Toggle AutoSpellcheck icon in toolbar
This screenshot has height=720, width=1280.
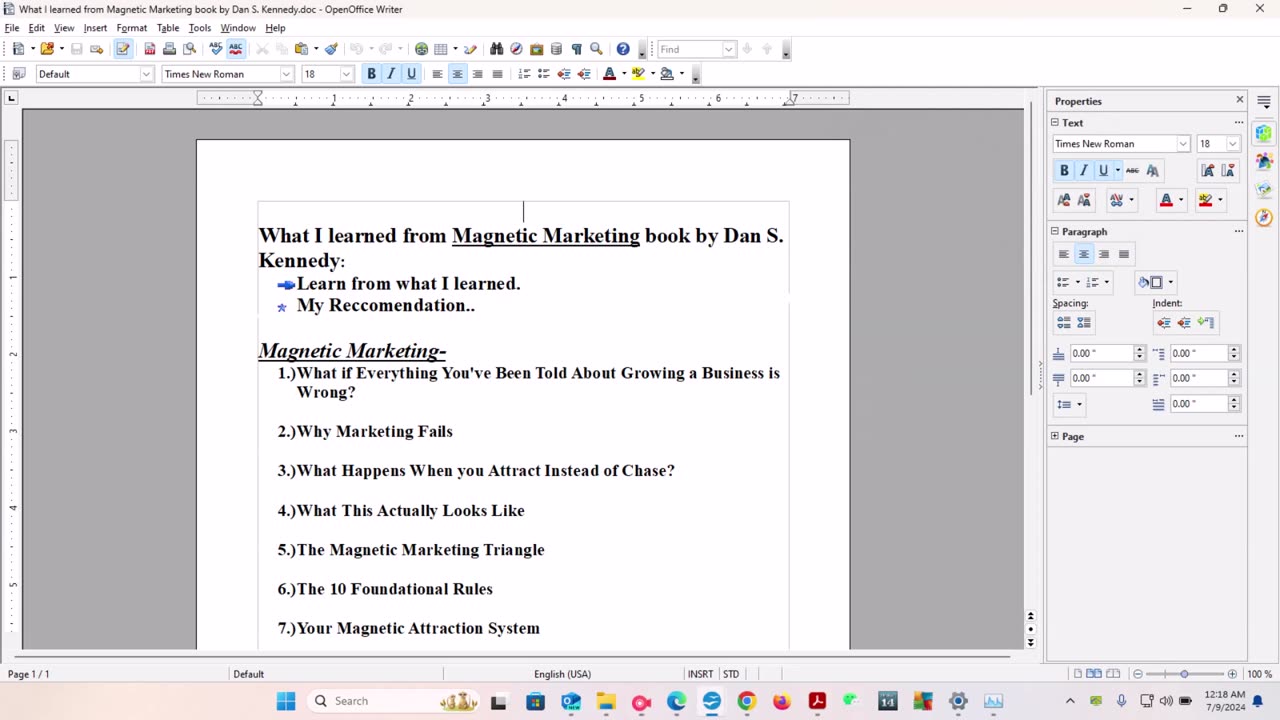pos(236,48)
